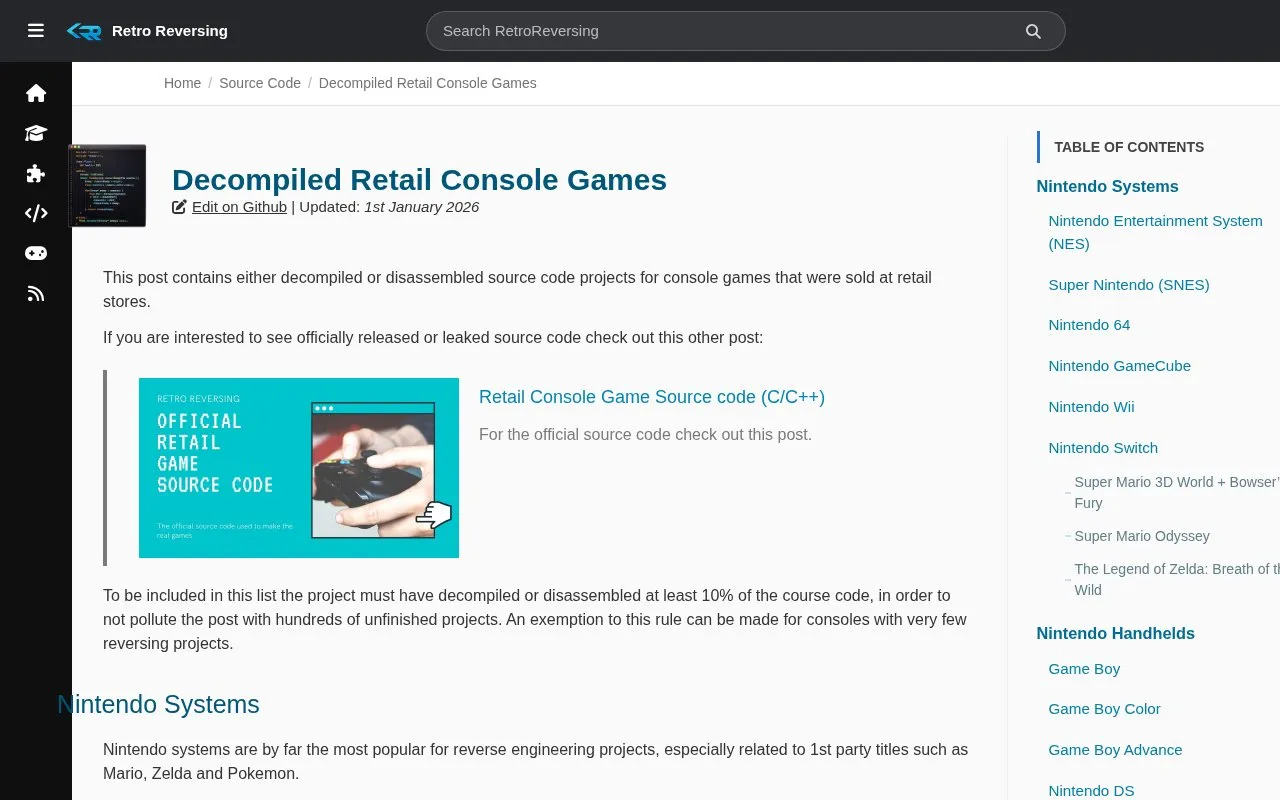
Task: Jump to Super Nintendo (SNES) section
Action: [1129, 285]
